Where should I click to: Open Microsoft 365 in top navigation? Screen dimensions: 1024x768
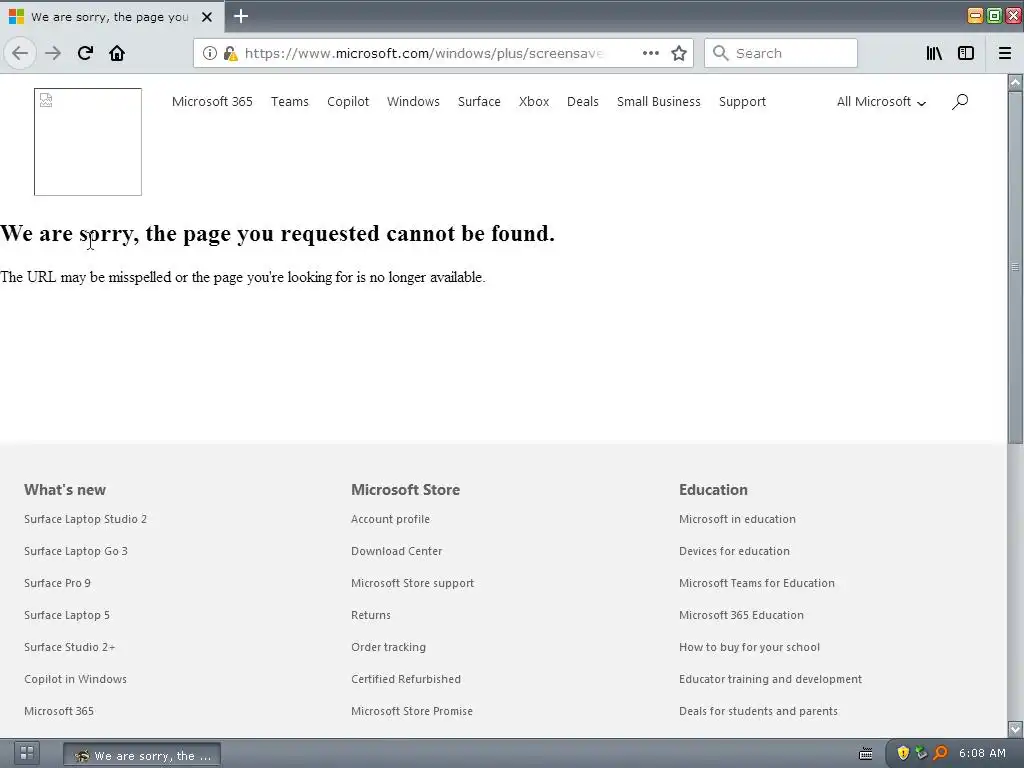click(x=212, y=102)
